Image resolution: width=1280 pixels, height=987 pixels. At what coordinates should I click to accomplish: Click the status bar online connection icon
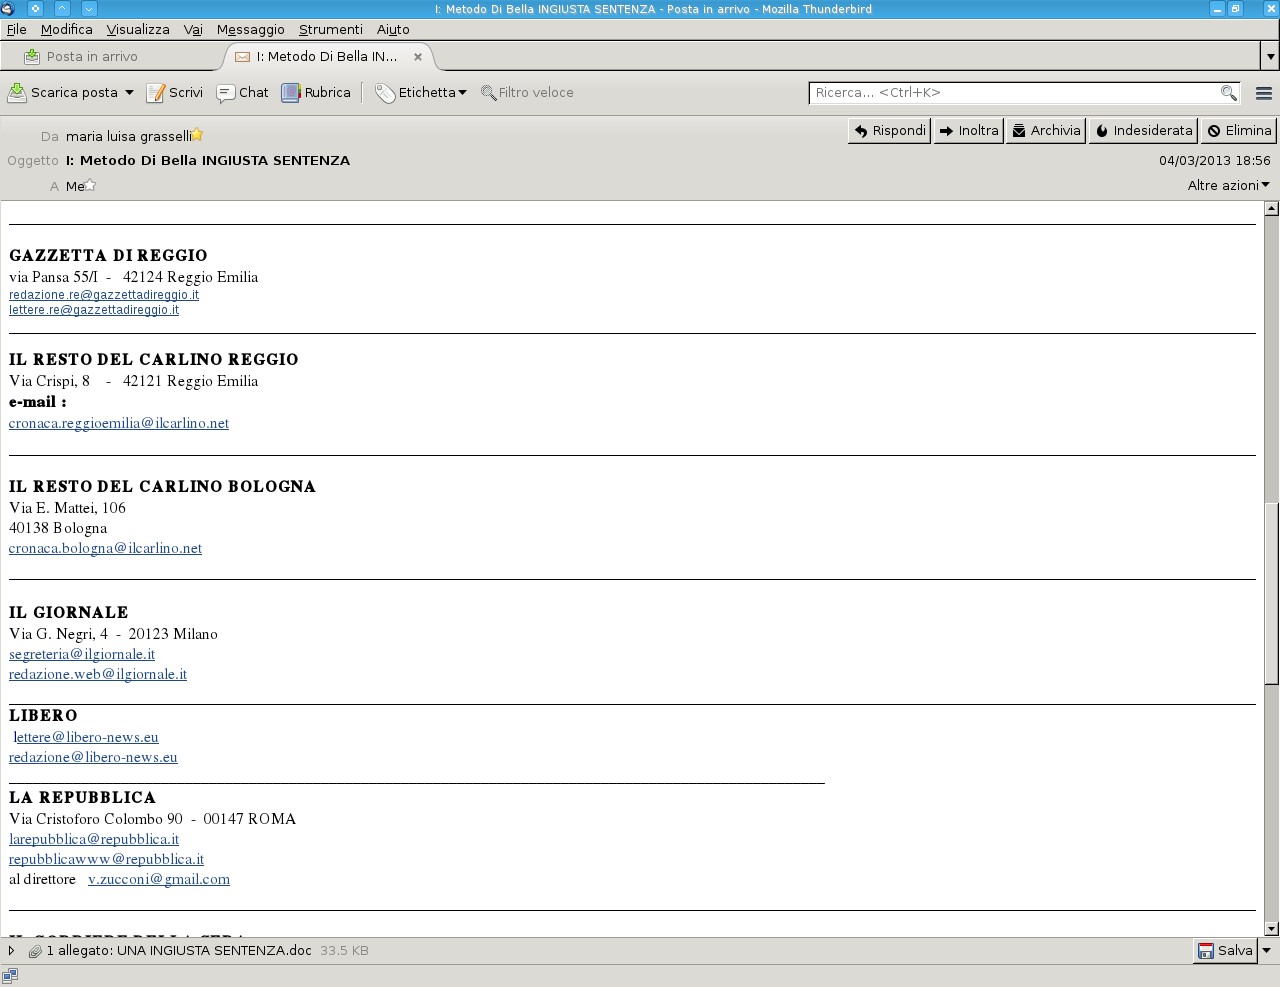[10, 975]
